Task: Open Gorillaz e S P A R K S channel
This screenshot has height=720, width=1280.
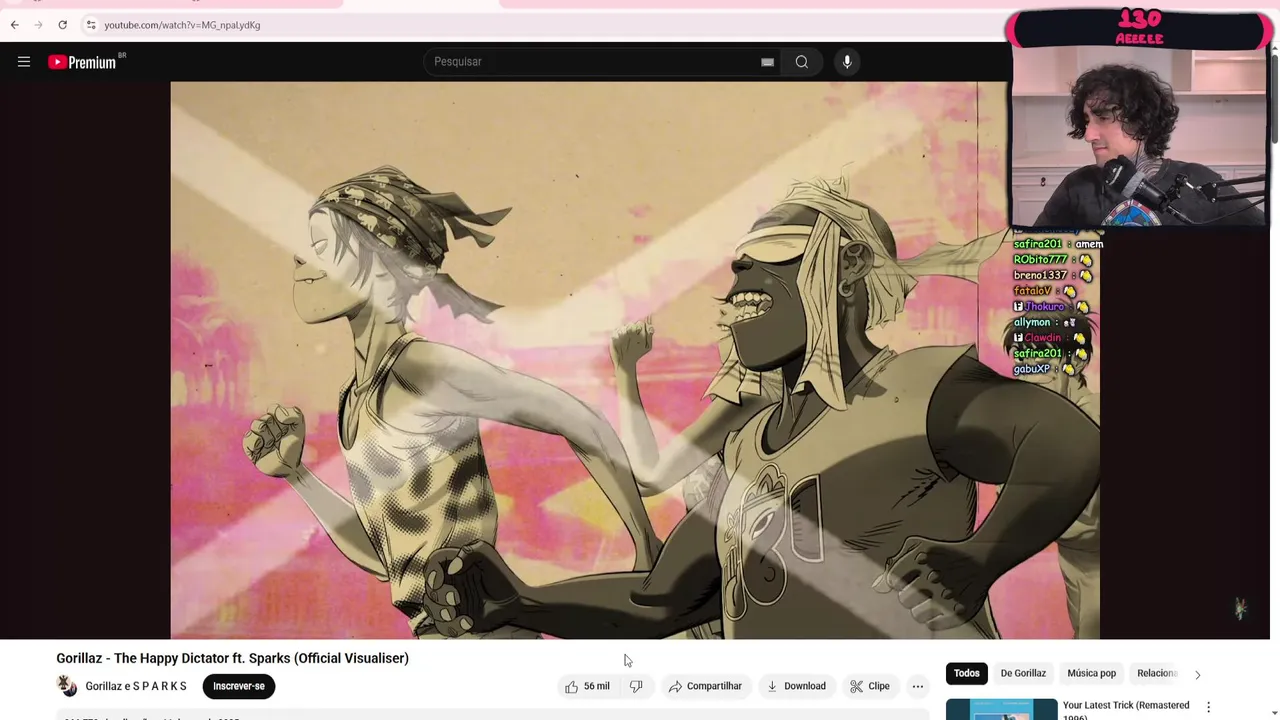Action: click(x=136, y=686)
